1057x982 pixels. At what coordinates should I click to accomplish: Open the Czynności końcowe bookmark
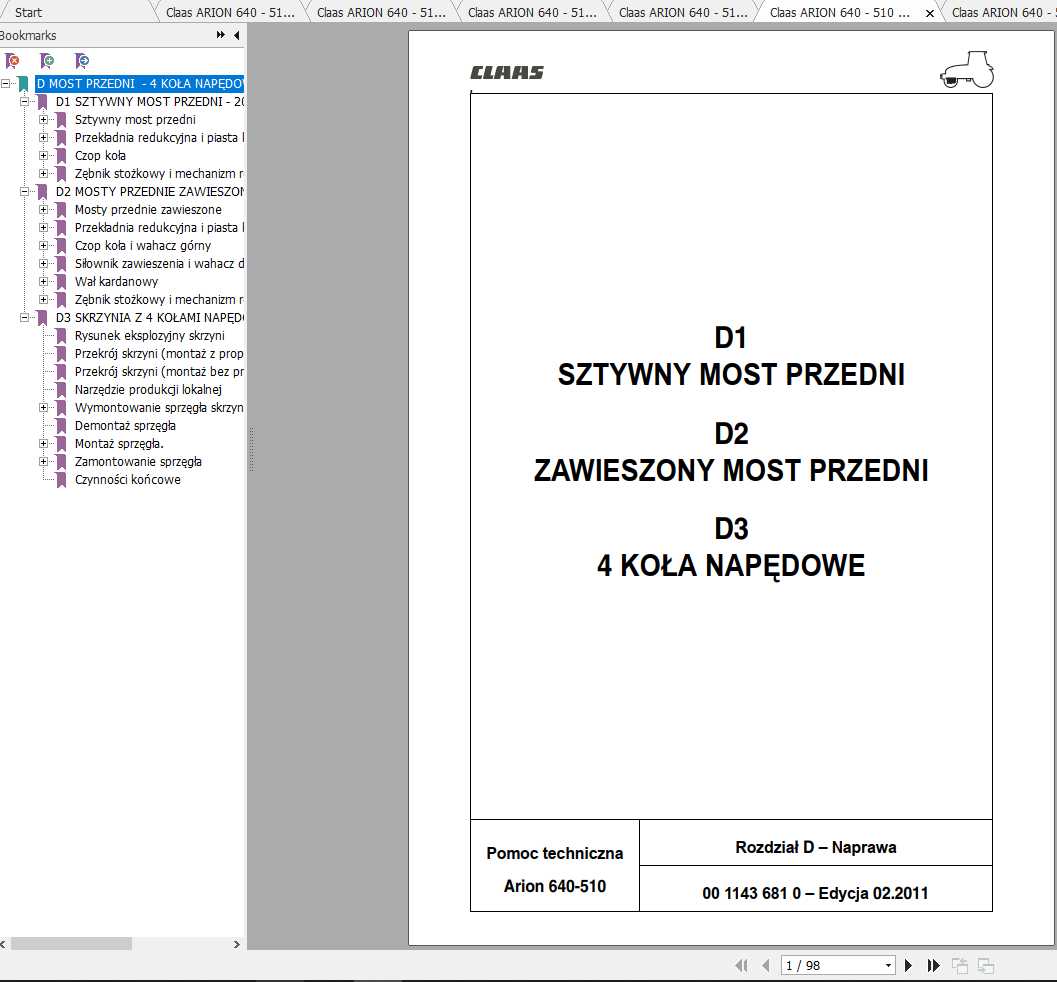tap(127, 480)
